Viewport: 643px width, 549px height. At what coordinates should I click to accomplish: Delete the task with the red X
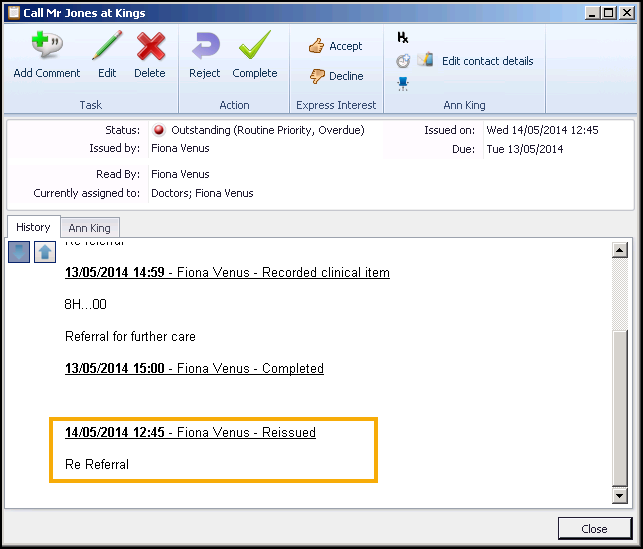(x=150, y=47)
